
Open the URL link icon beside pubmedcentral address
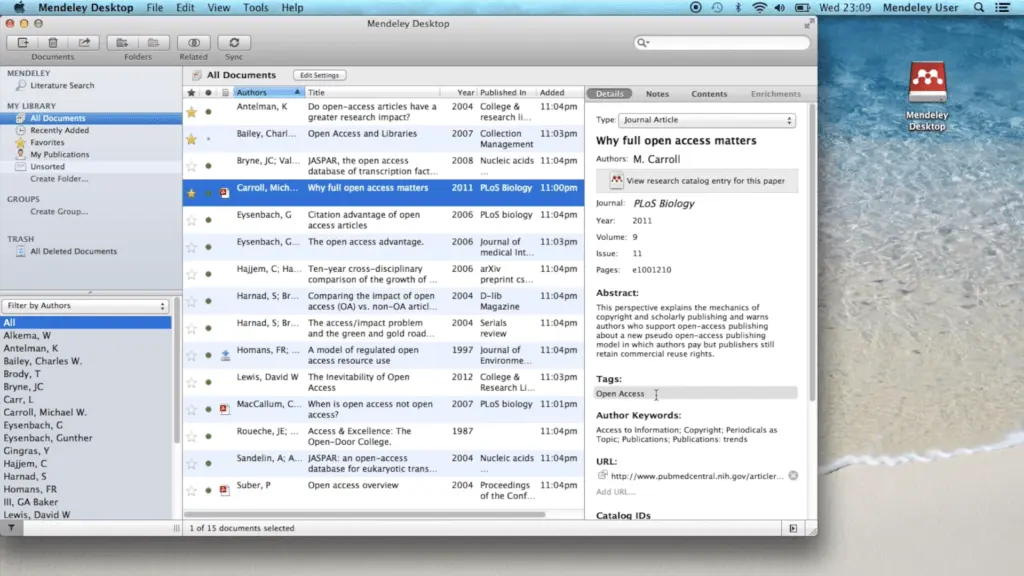[602, 475]
